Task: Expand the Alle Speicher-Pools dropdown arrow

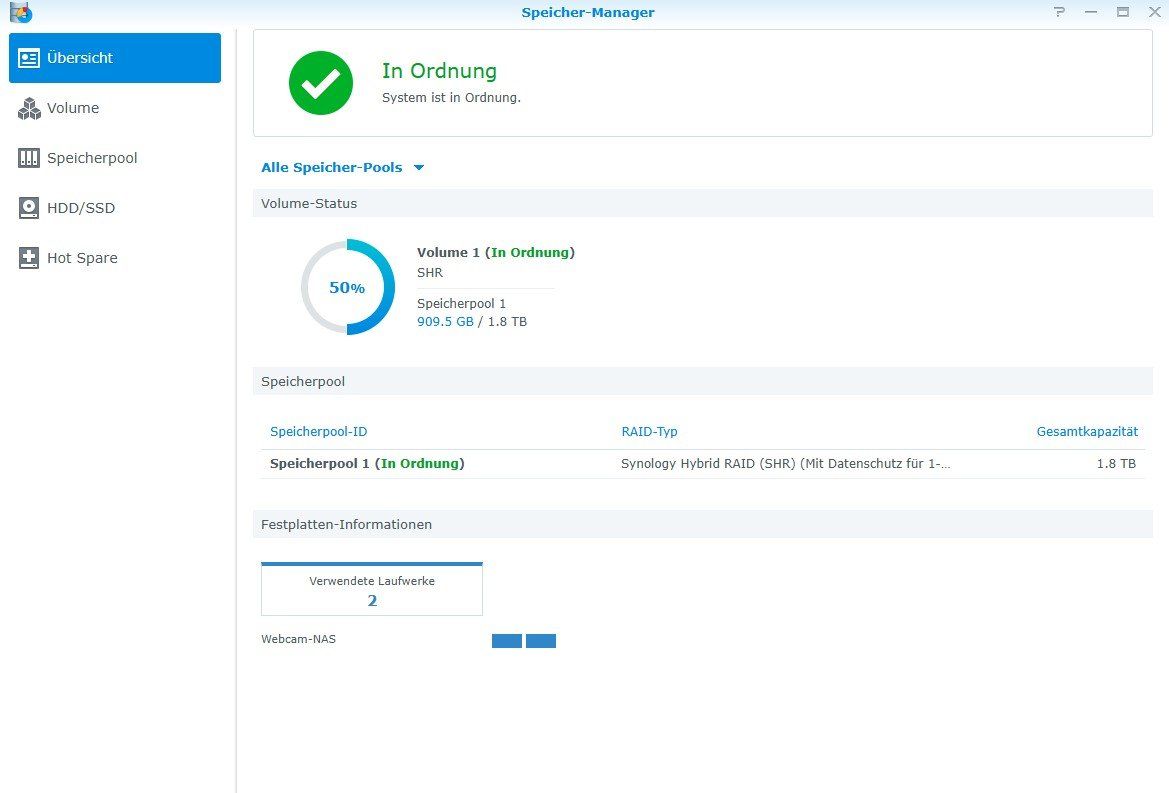Action: point(419,168)
